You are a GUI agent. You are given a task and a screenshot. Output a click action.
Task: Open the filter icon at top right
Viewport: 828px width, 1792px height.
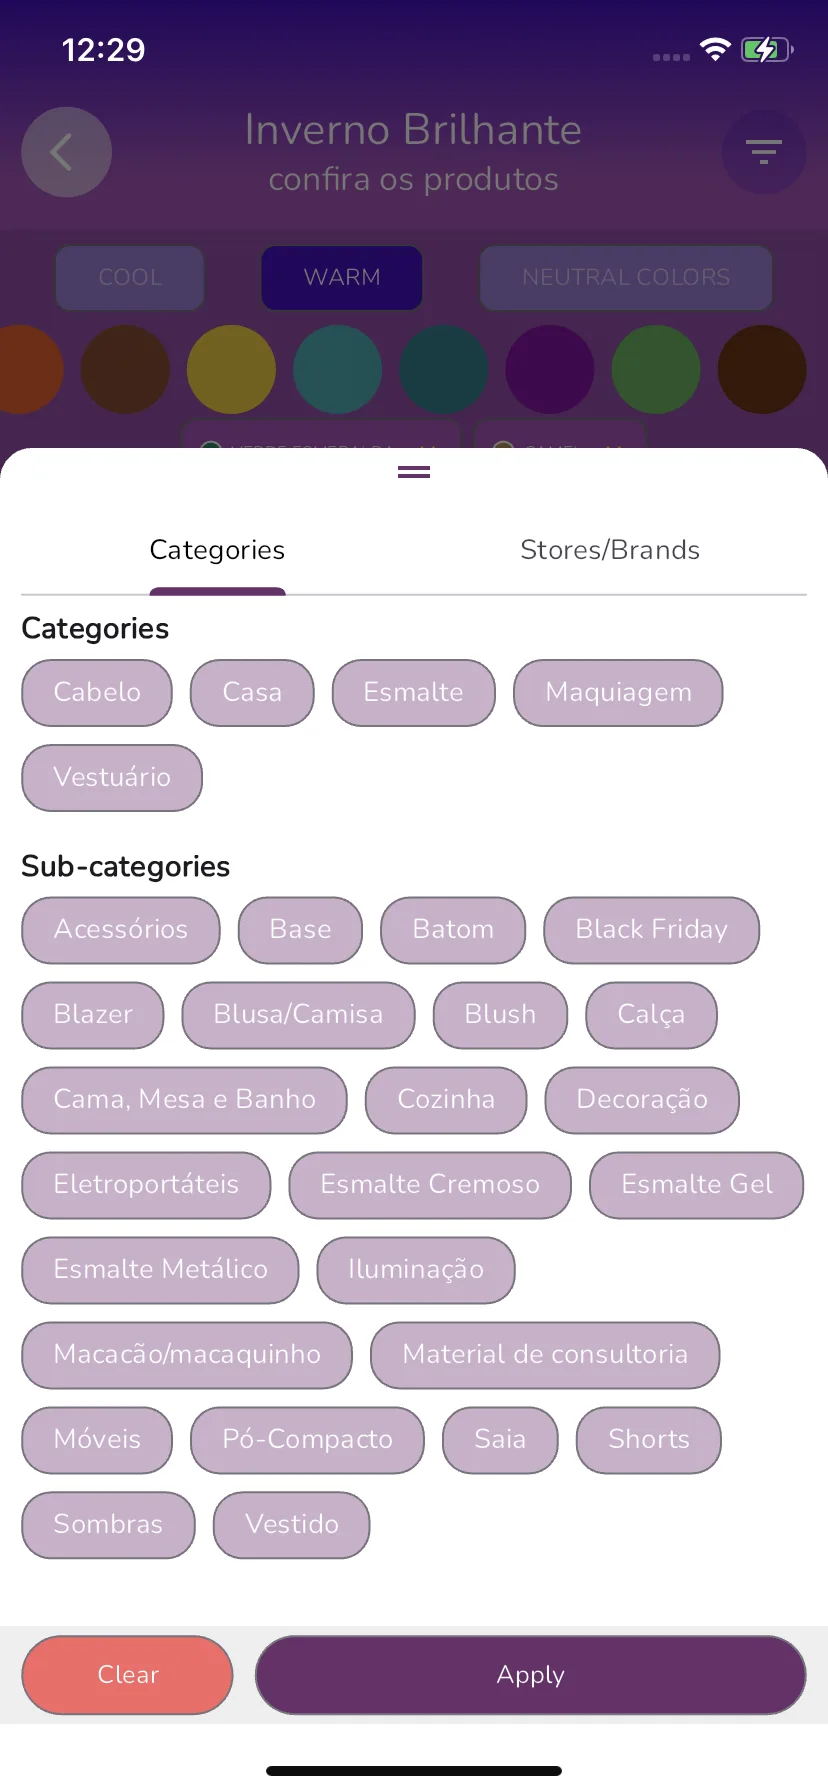click(764, 152)
